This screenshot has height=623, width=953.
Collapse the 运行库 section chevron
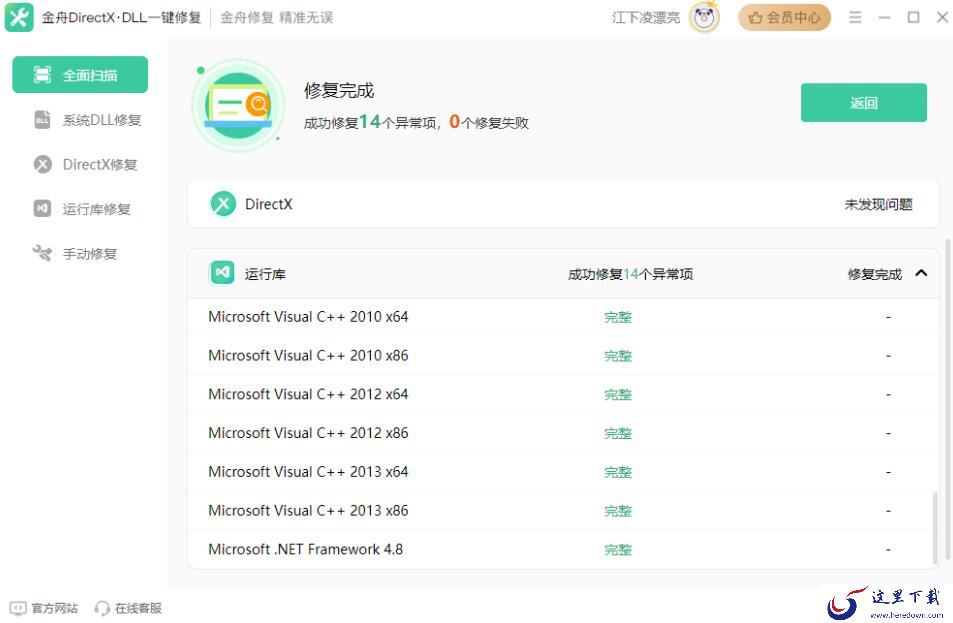(x=921, y=273)
